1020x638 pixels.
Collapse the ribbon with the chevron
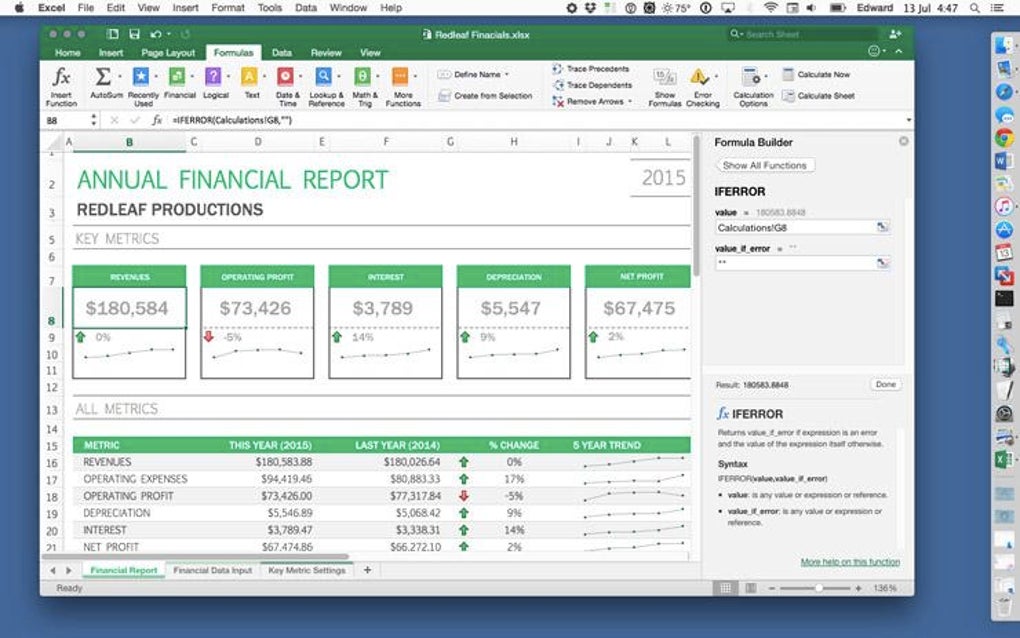tap(898, 51)
